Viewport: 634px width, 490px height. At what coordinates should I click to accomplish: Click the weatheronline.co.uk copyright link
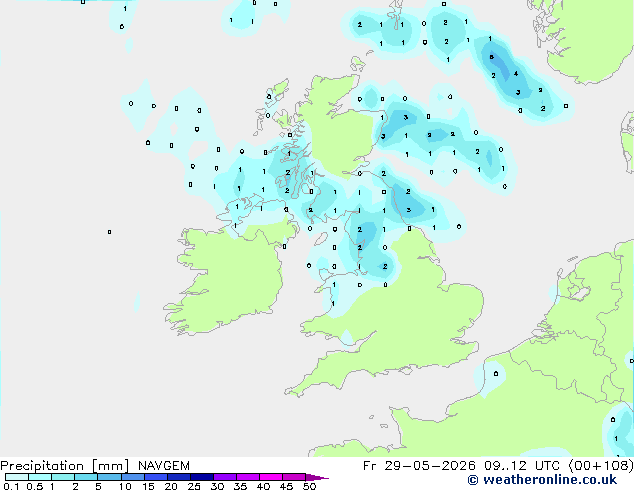pyautogui.click(x=542, y=480)
